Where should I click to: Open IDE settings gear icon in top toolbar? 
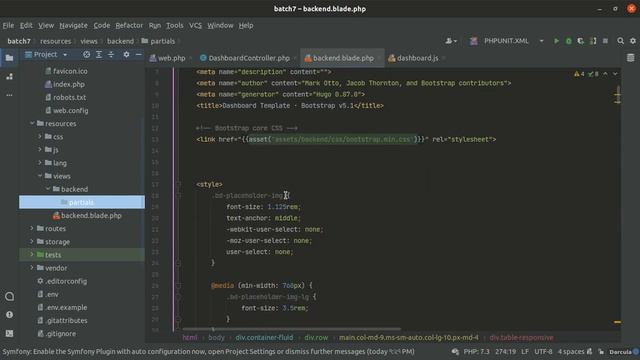click(633, 41)
